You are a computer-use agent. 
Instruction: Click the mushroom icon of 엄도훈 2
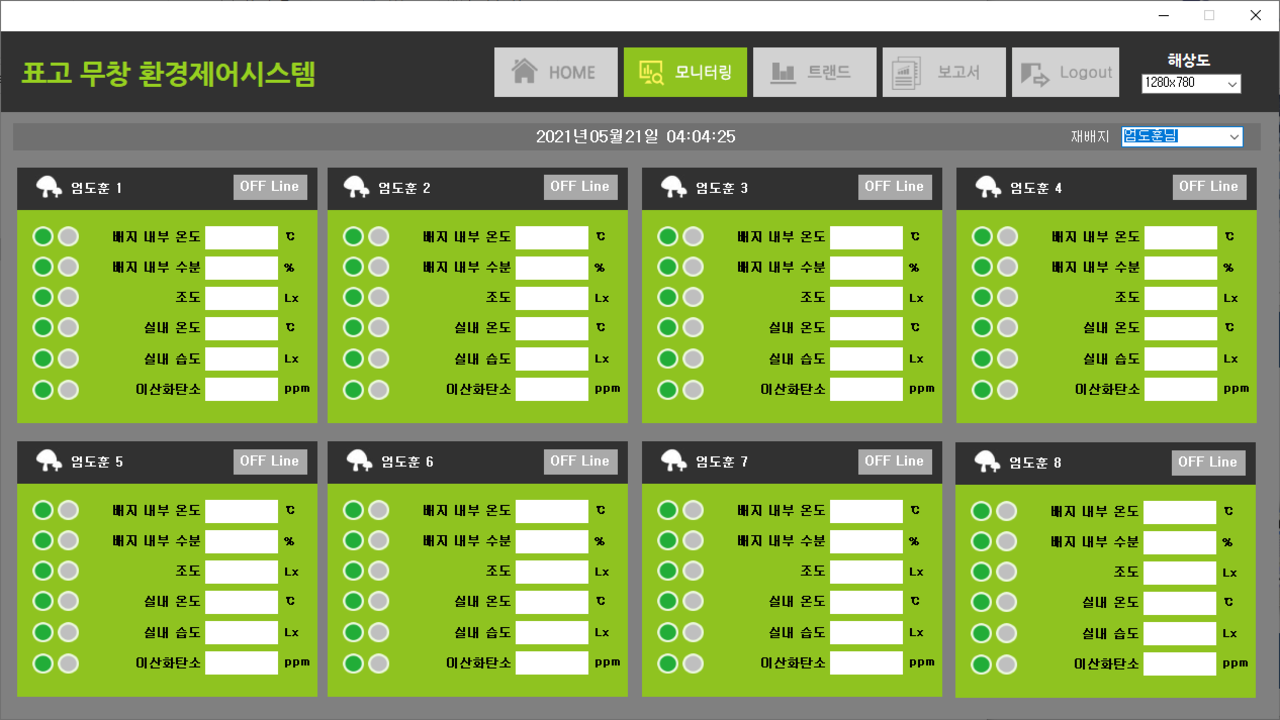(357, 187)
